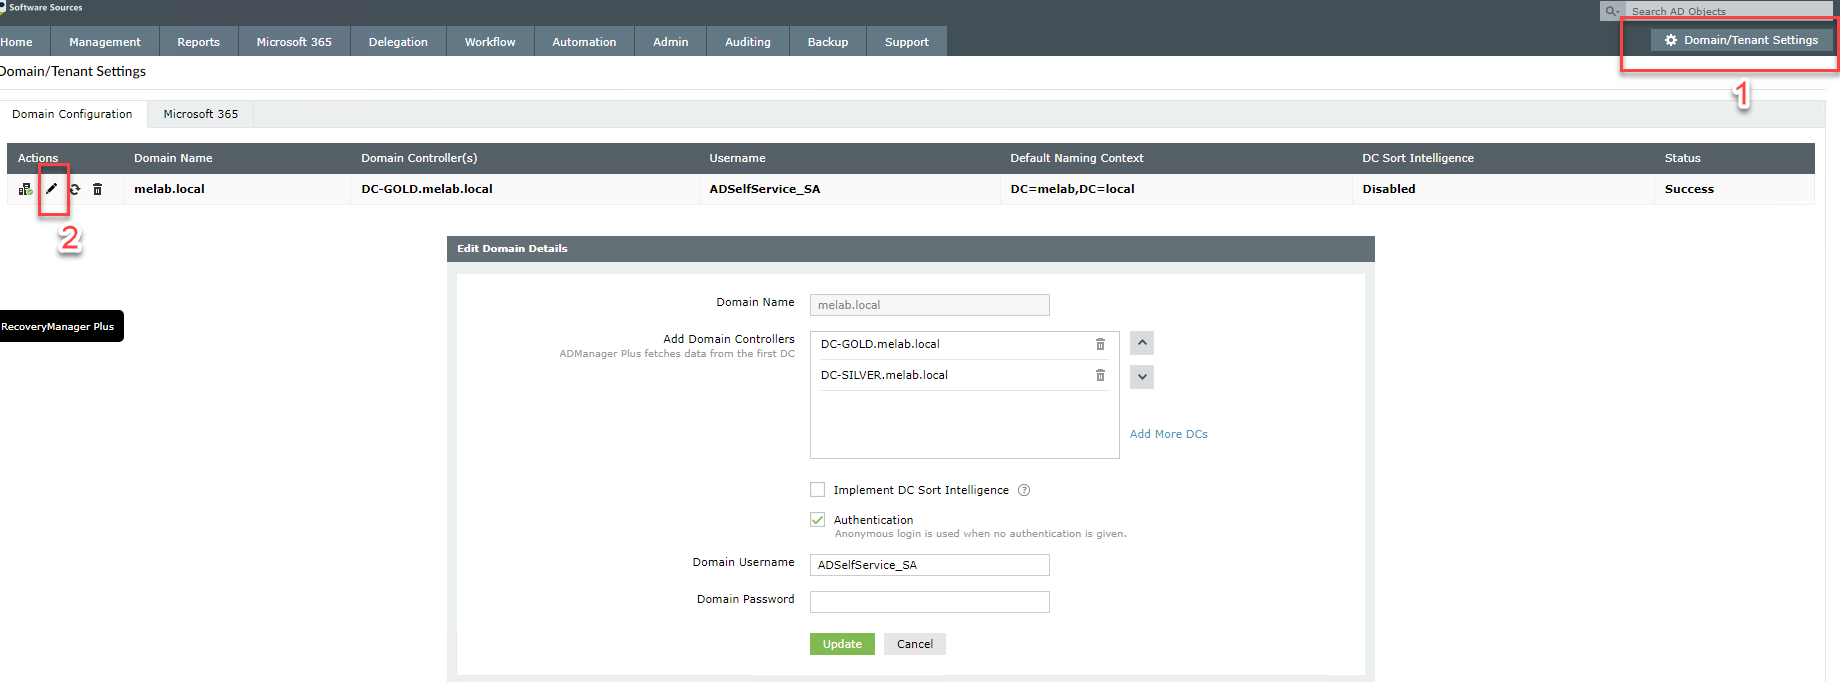Refresh the melab.local domain entry

(75, 189)
